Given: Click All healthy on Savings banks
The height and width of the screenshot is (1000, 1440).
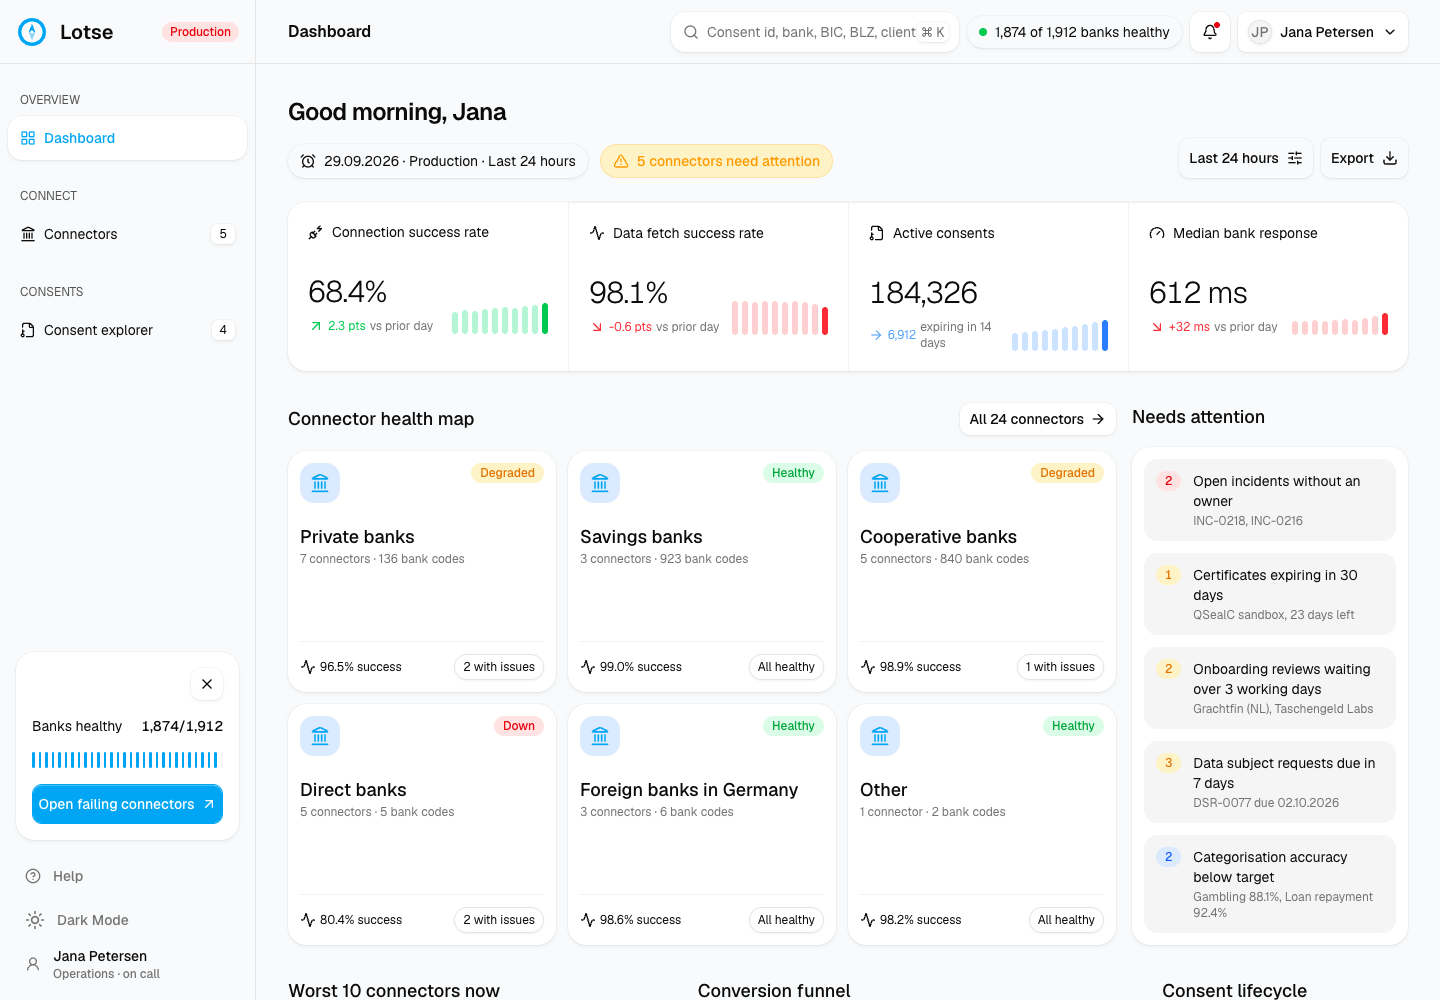Looking at the screenshot, I should [x=786, y=667].
